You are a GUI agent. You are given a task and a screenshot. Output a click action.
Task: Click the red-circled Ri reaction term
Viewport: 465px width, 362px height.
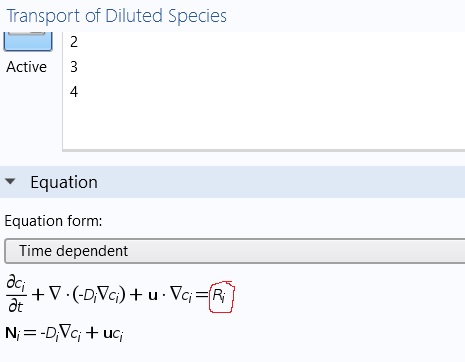point(221,296)
